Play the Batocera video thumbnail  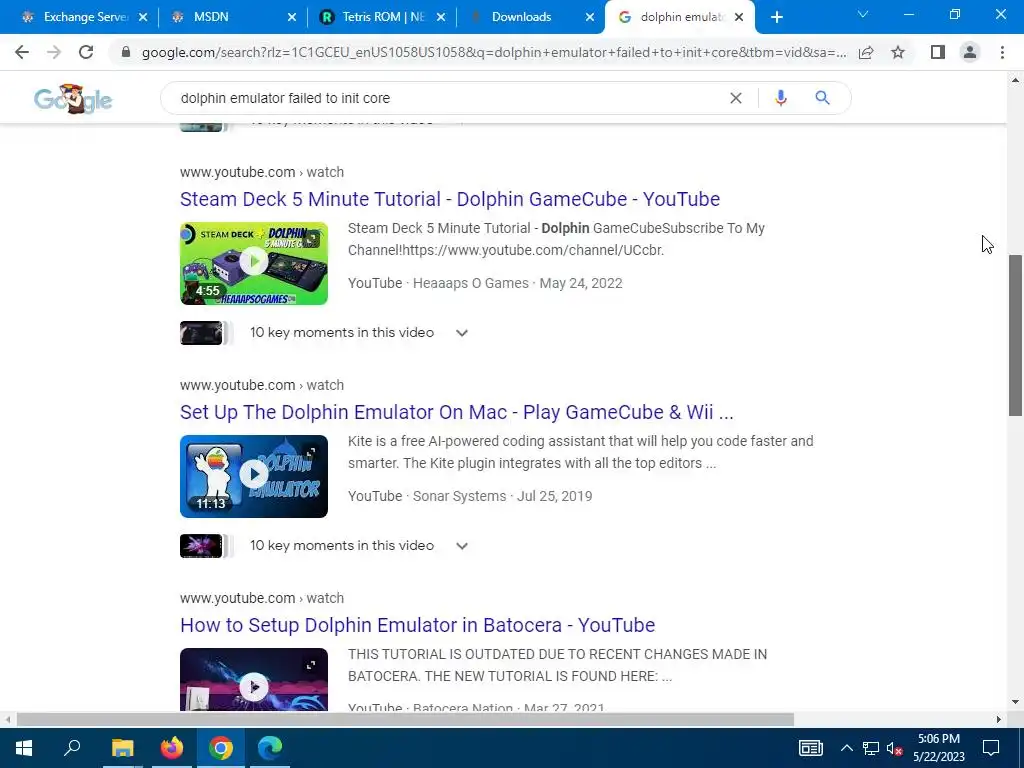pos(254,679)
